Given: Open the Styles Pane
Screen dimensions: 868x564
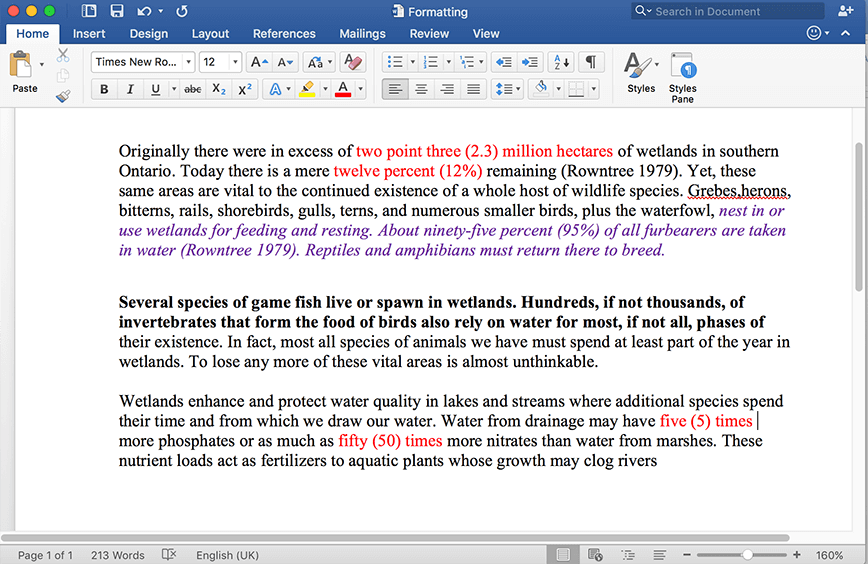Looking at the screenshot, I should [683, 76].
